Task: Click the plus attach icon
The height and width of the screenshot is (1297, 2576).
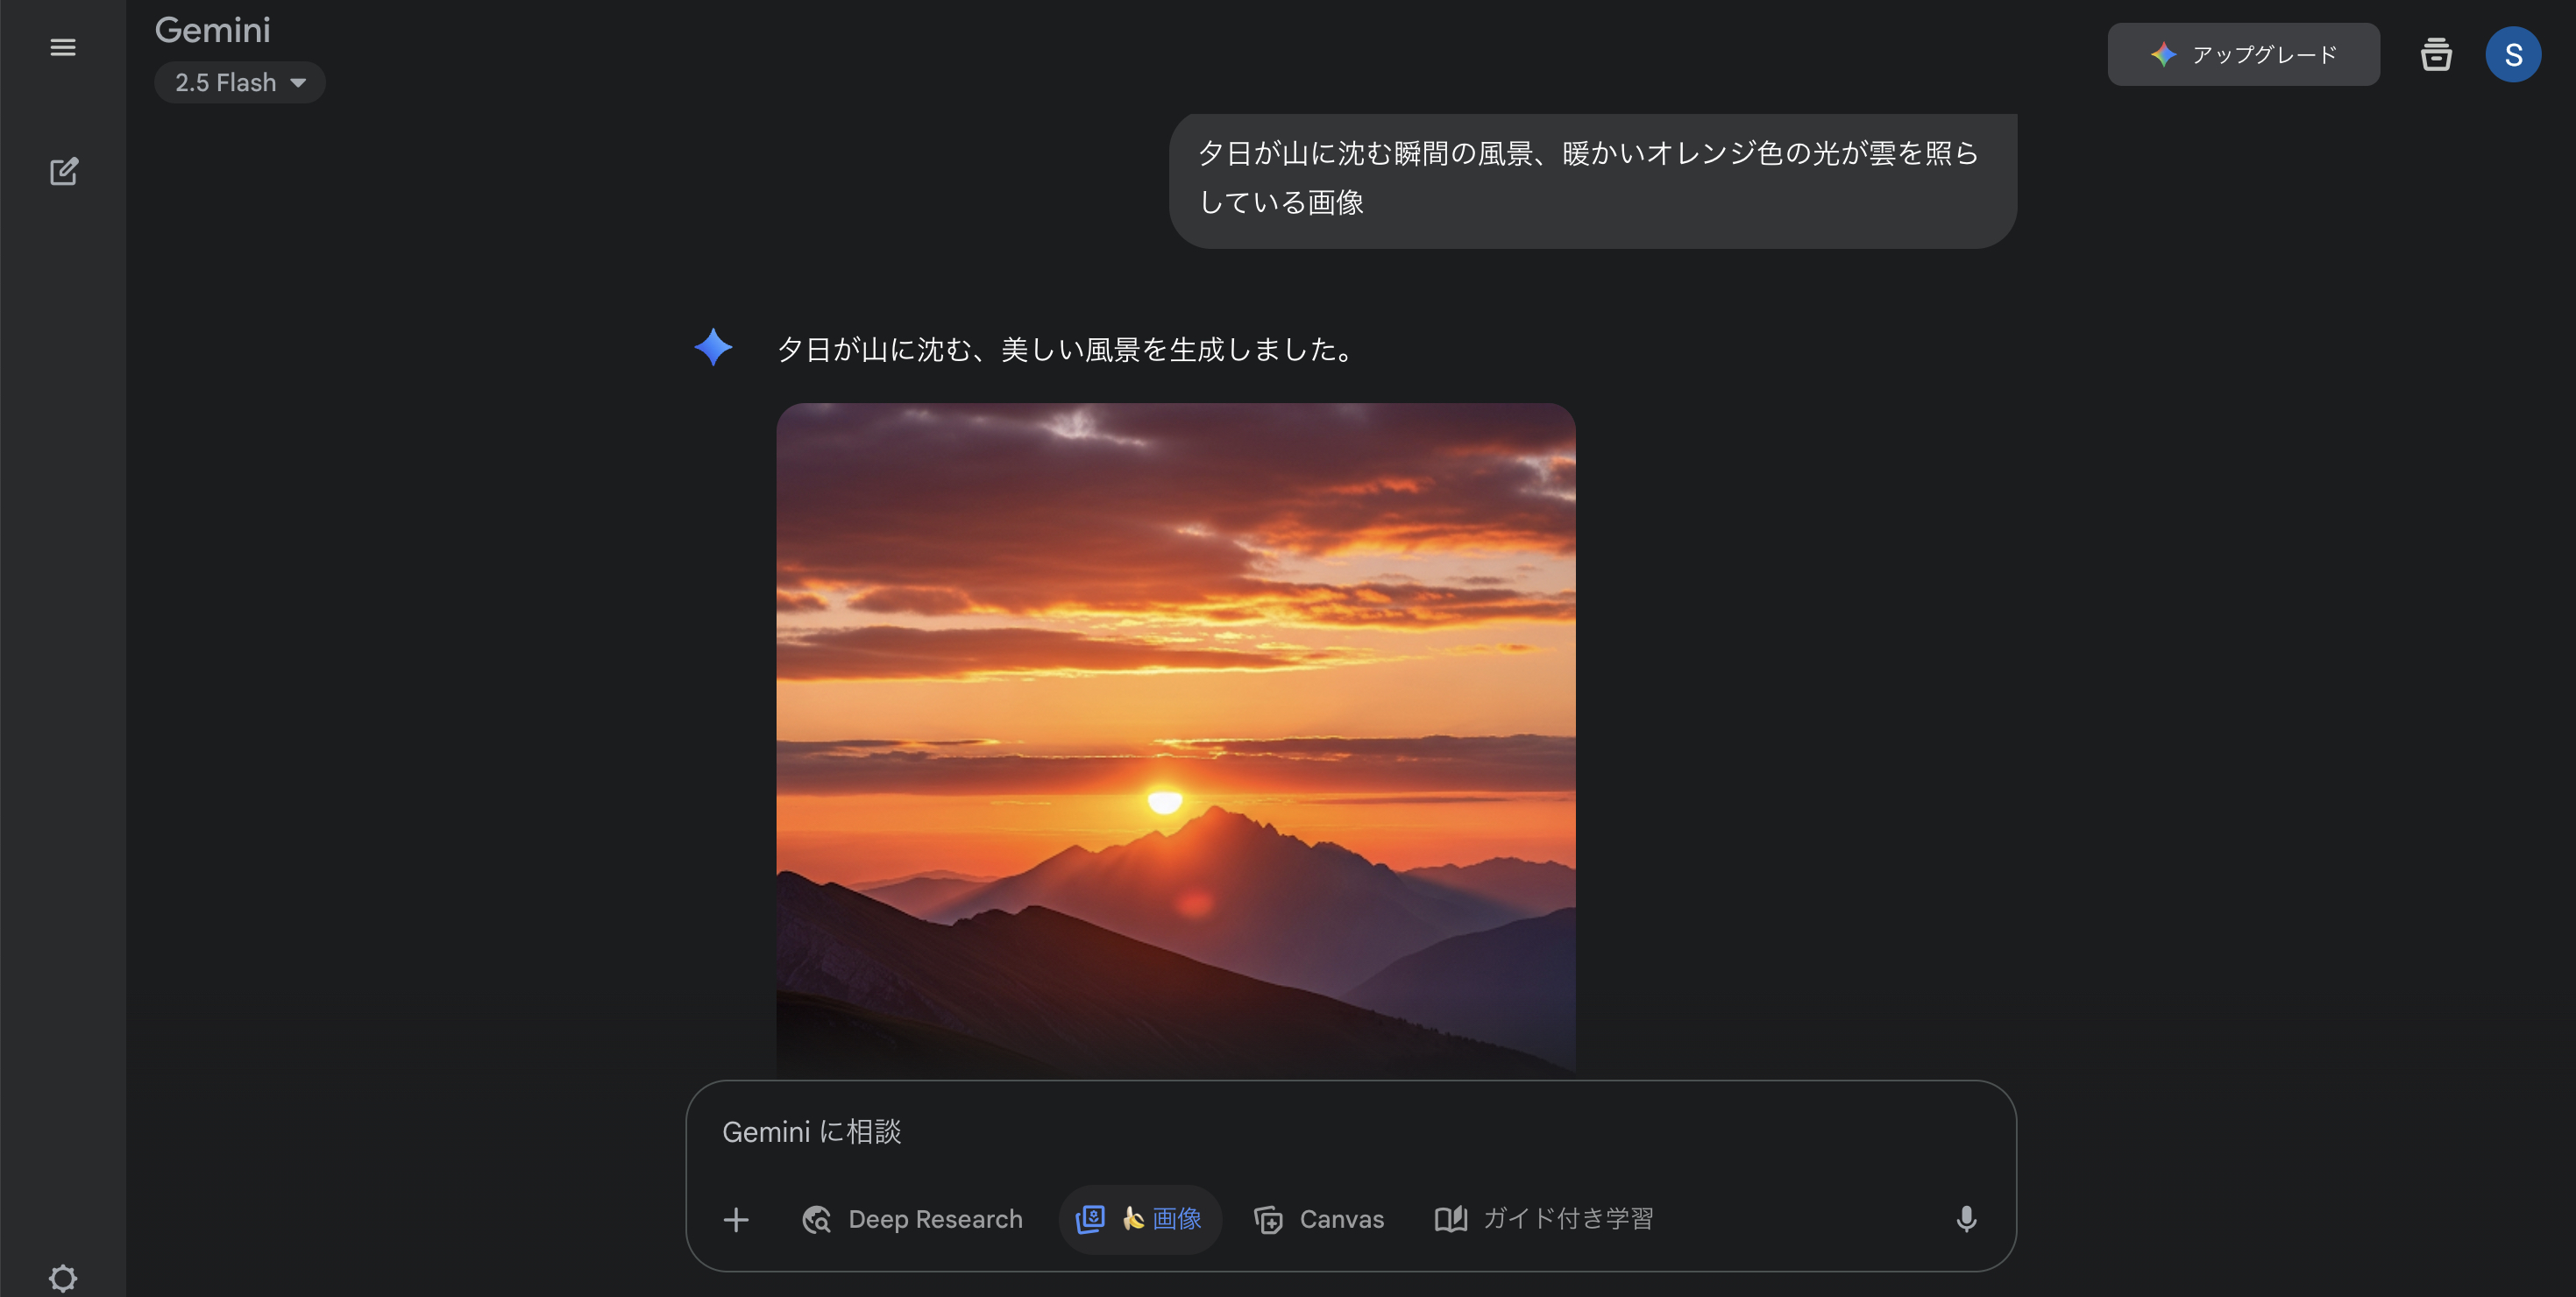Action: click(736, 1219)
